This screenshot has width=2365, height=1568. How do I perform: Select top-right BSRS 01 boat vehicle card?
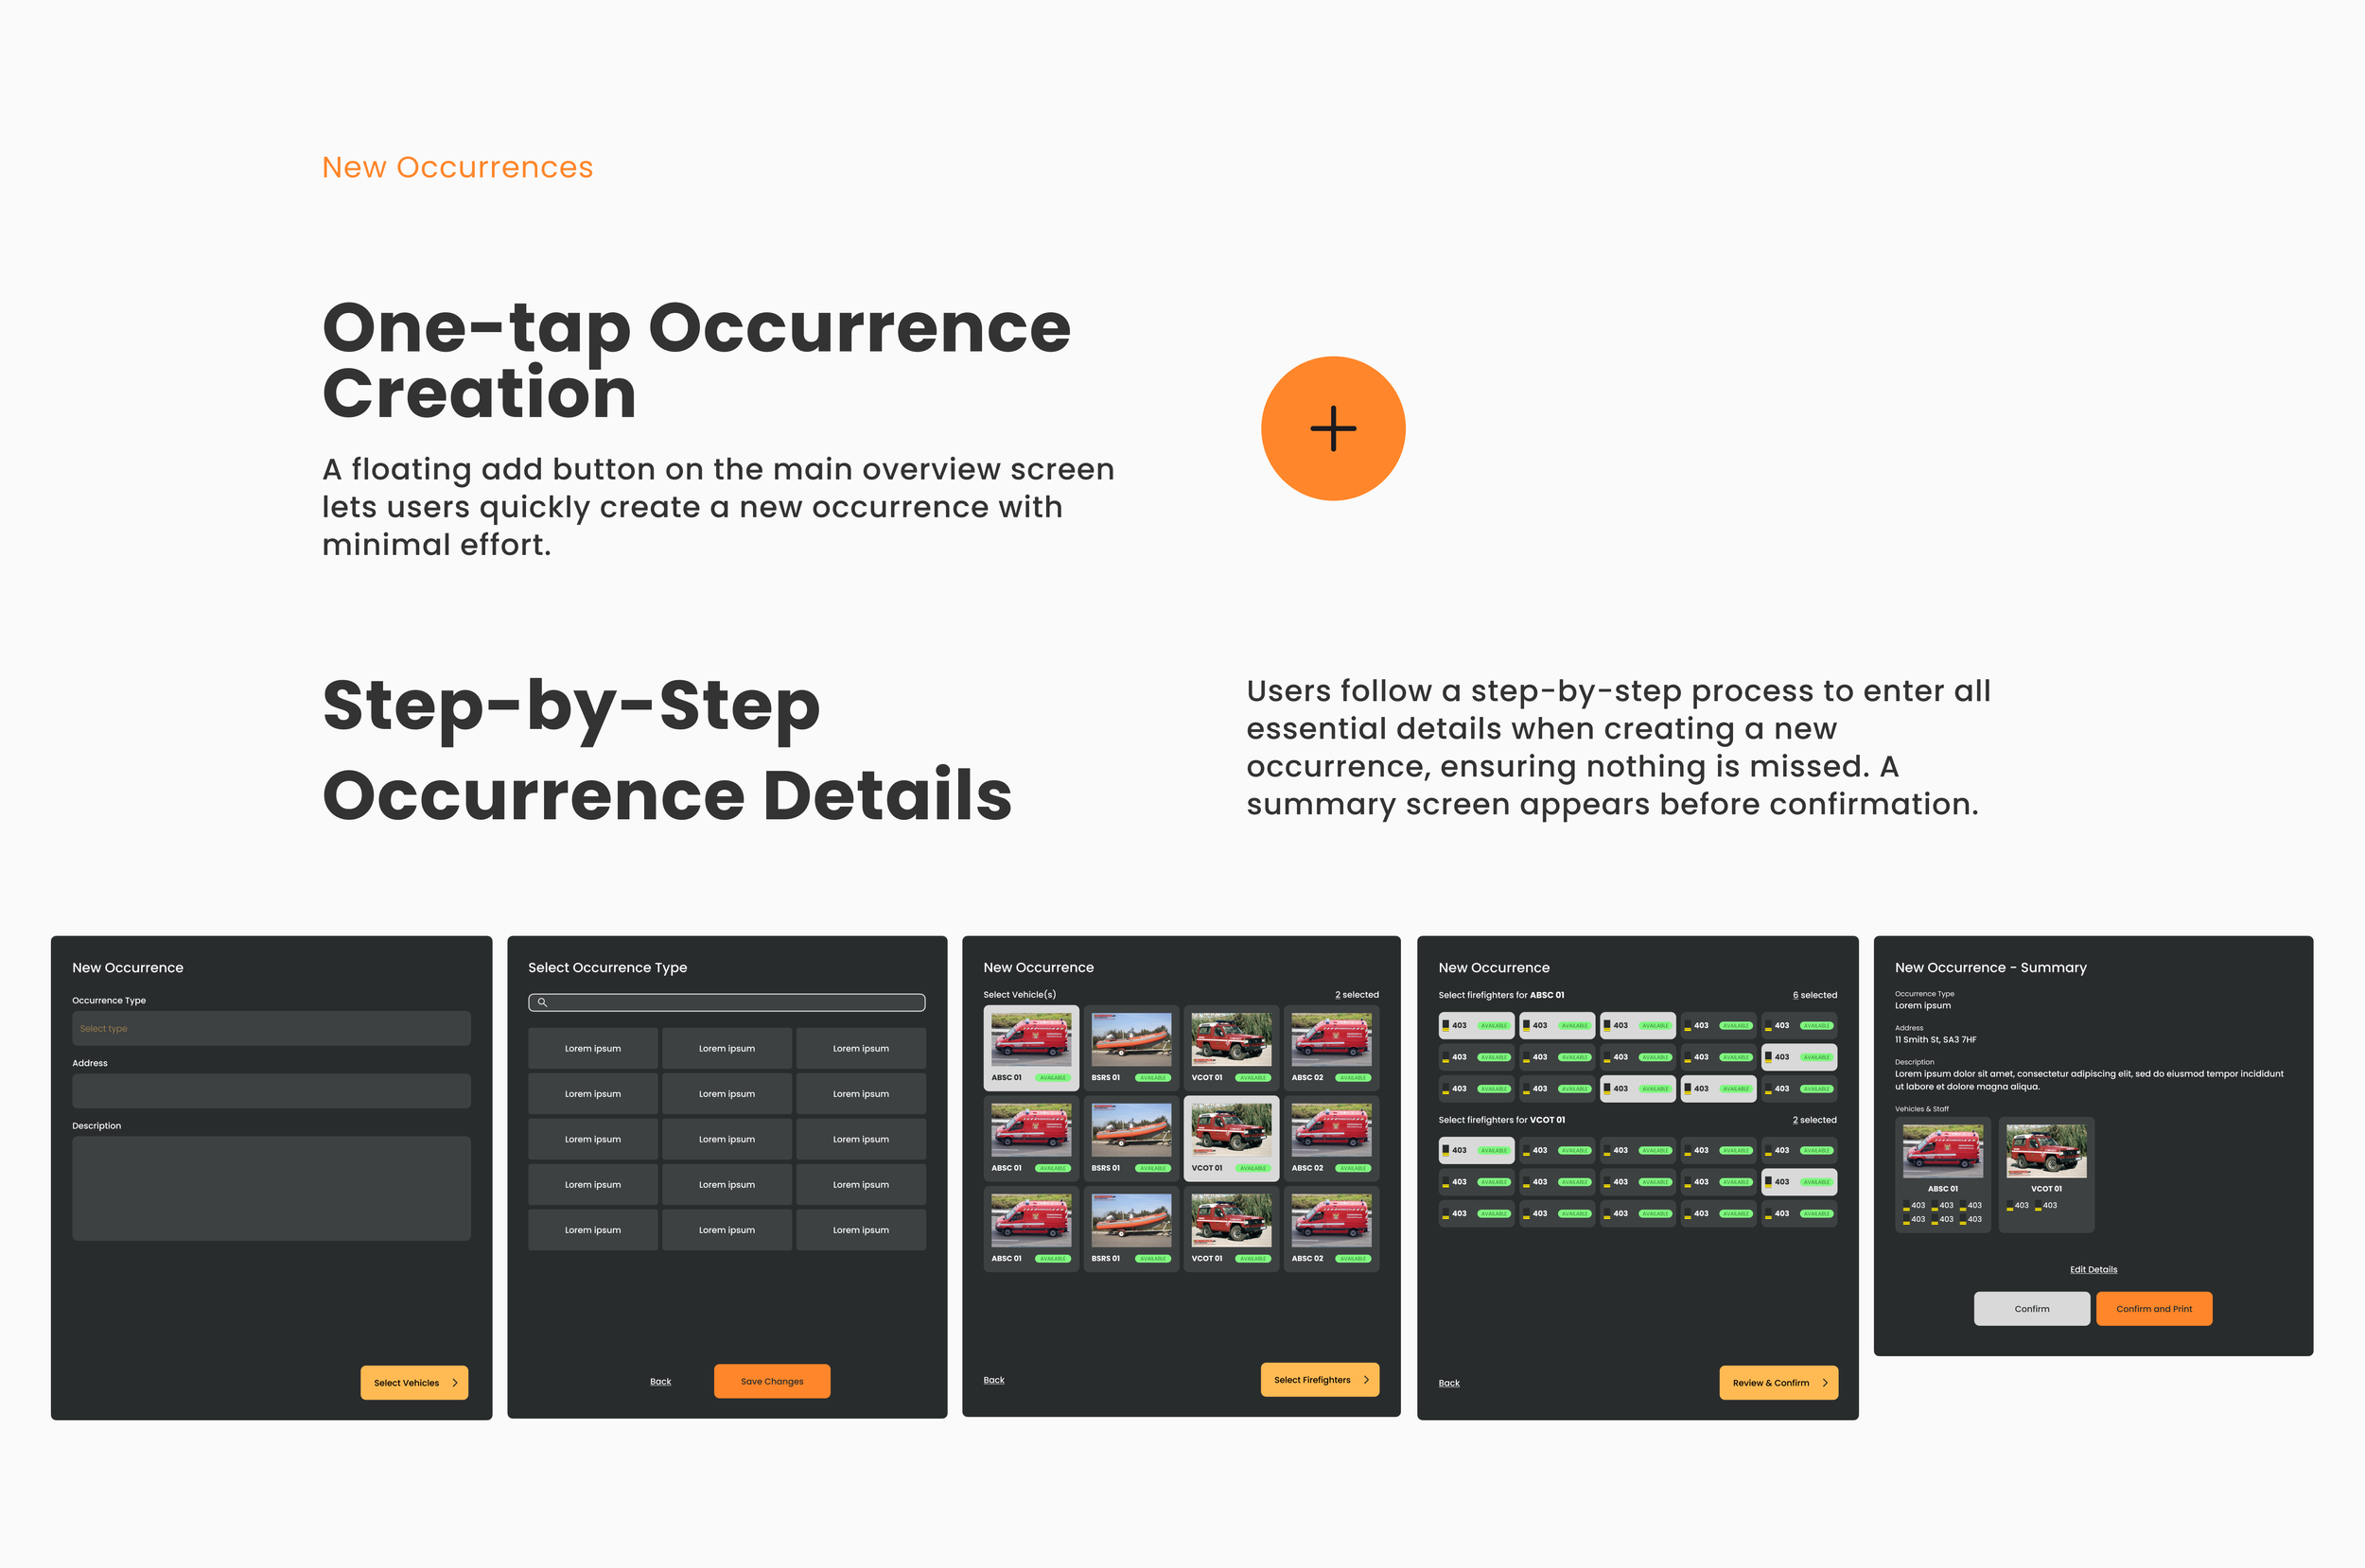1131,1047
